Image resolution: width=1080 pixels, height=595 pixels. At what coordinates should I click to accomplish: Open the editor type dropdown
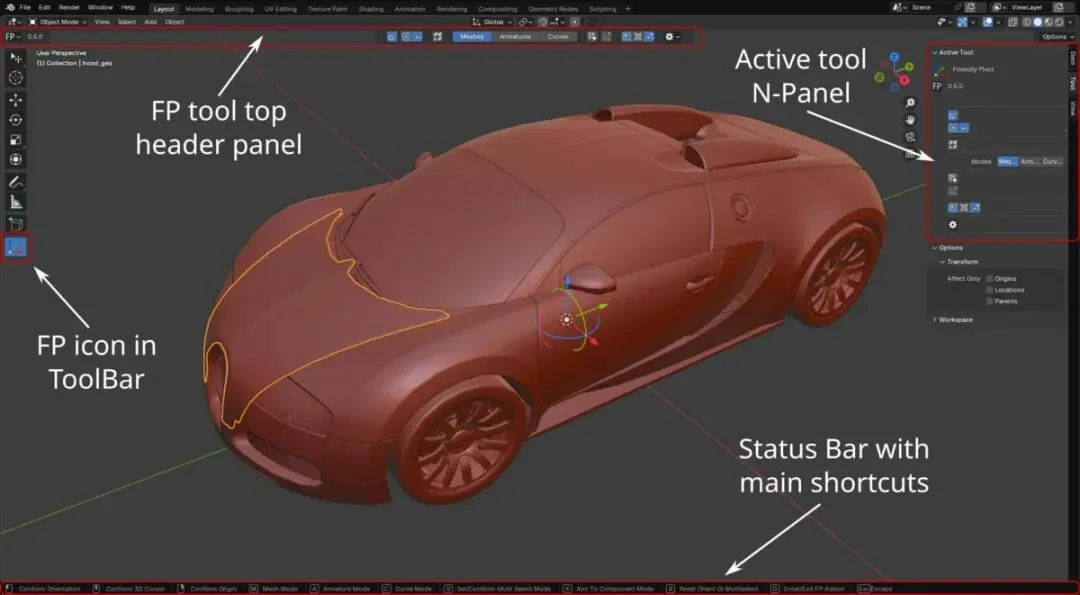[14, 22]
